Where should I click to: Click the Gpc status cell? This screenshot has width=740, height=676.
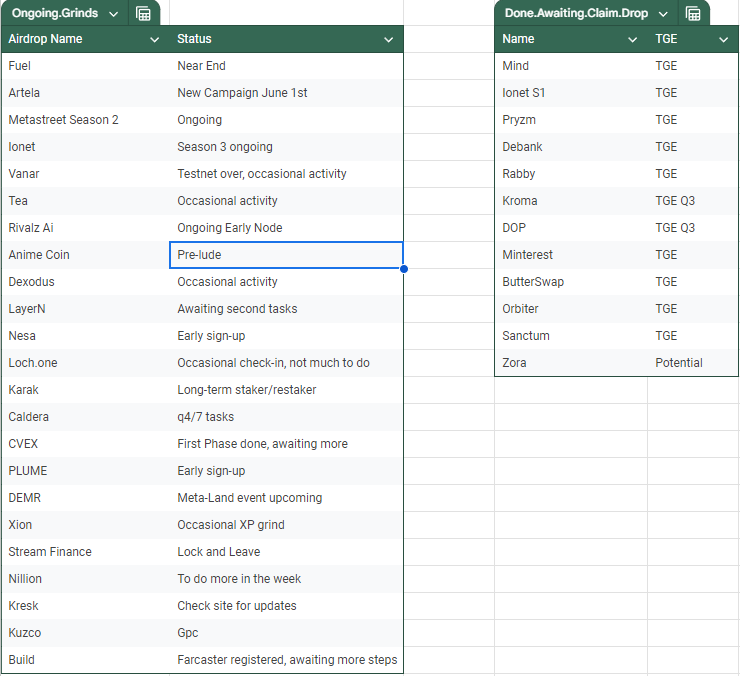(x=286, y=633)
